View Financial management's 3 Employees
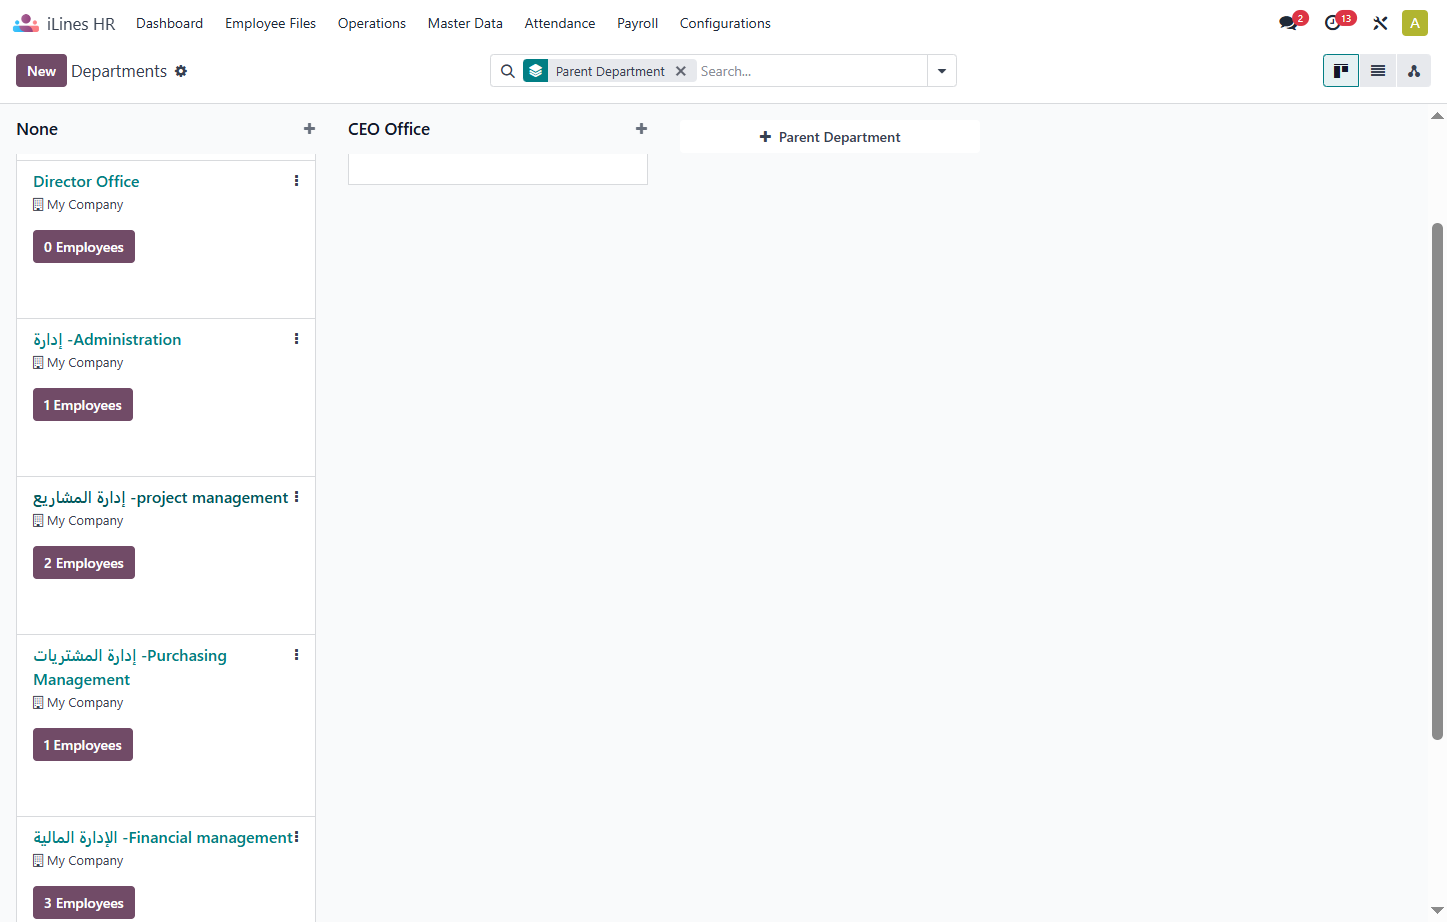This screenshot has width=1447, height=922. 84,903
